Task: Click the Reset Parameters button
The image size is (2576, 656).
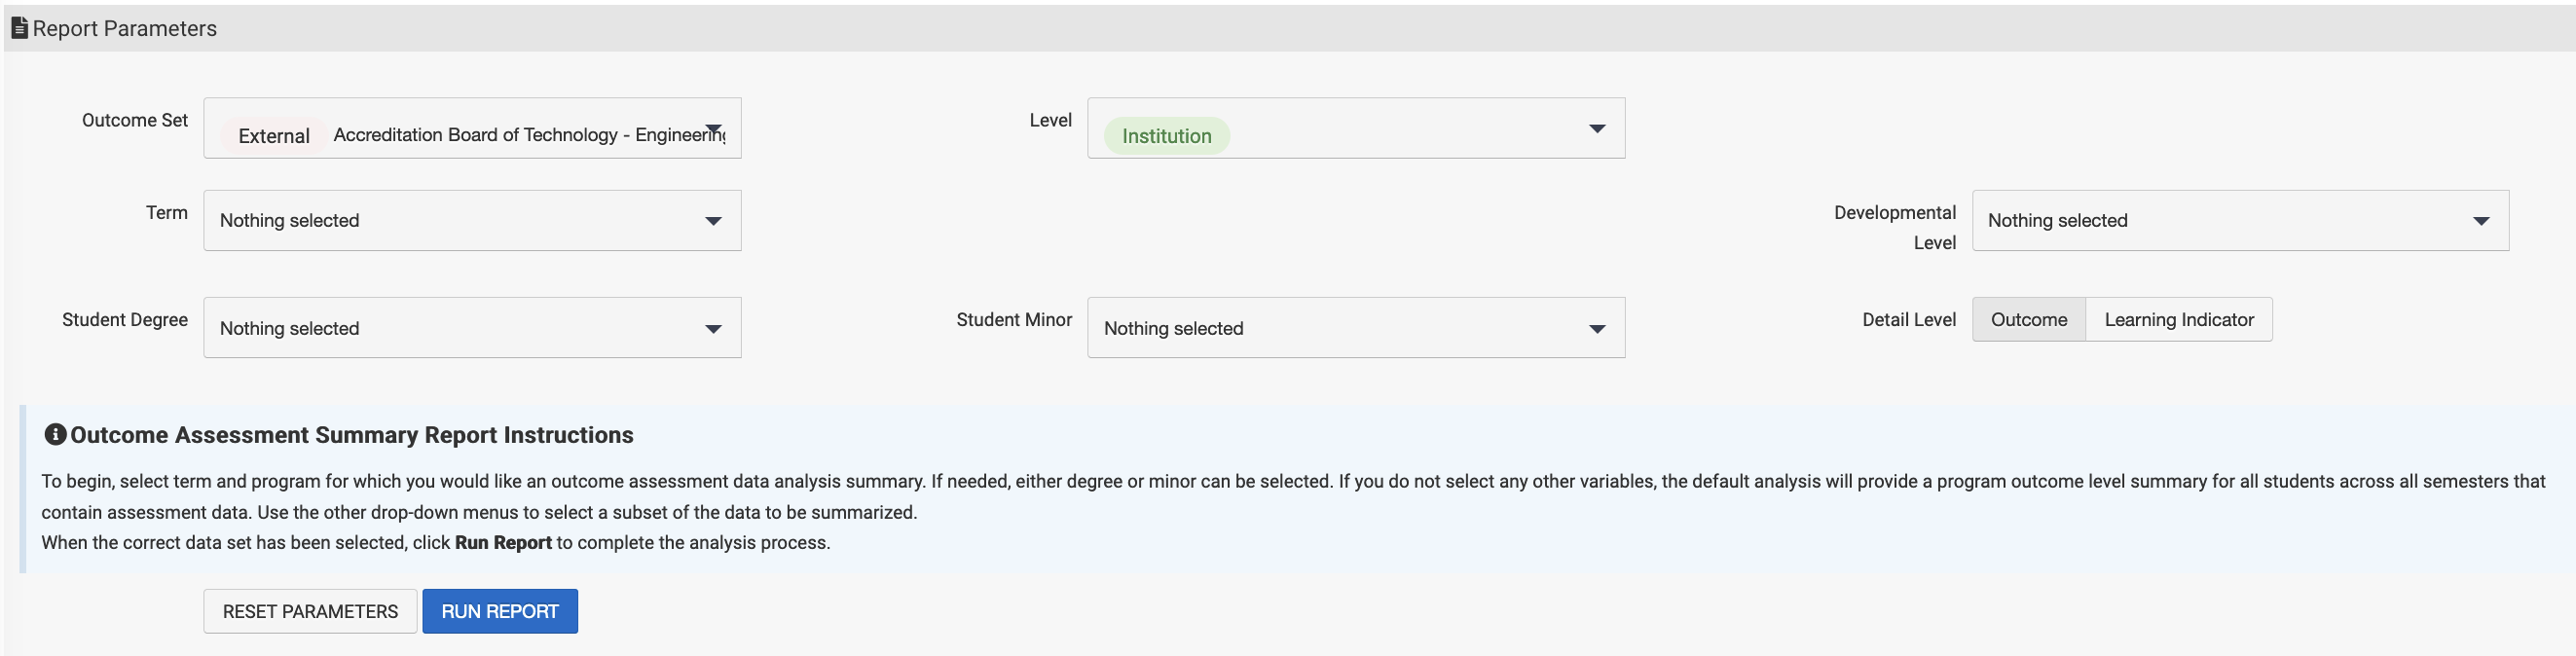Action: [310, 611]
